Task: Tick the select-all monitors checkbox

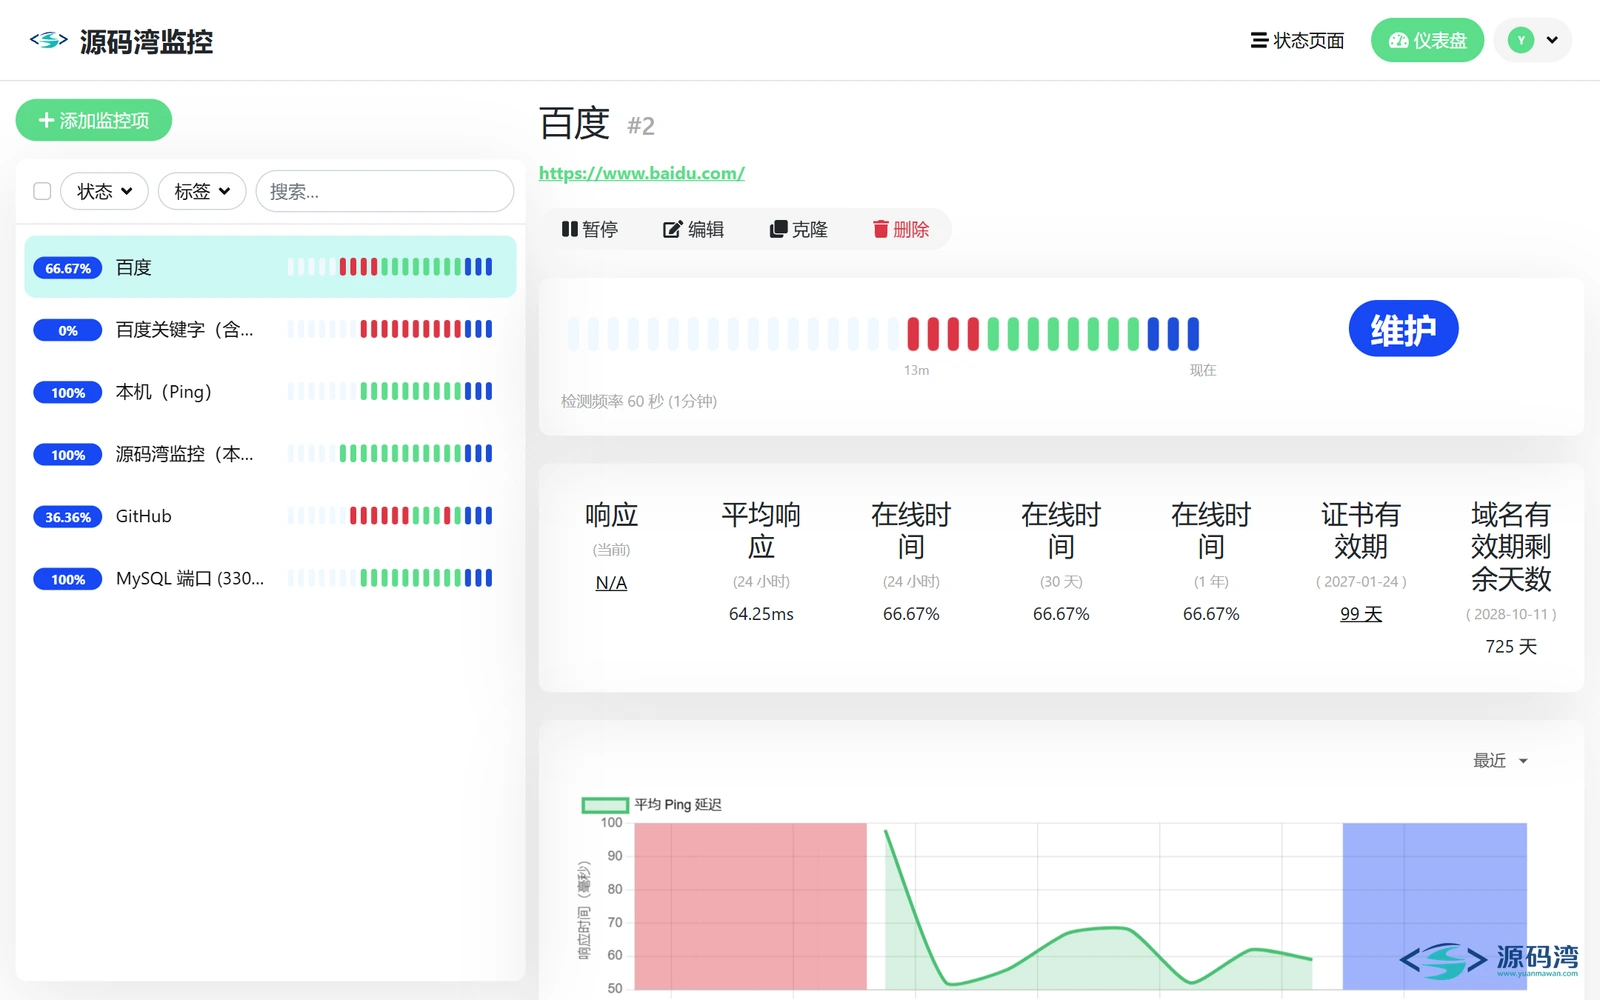Action: pyautogui.click(x=42, y=191)
